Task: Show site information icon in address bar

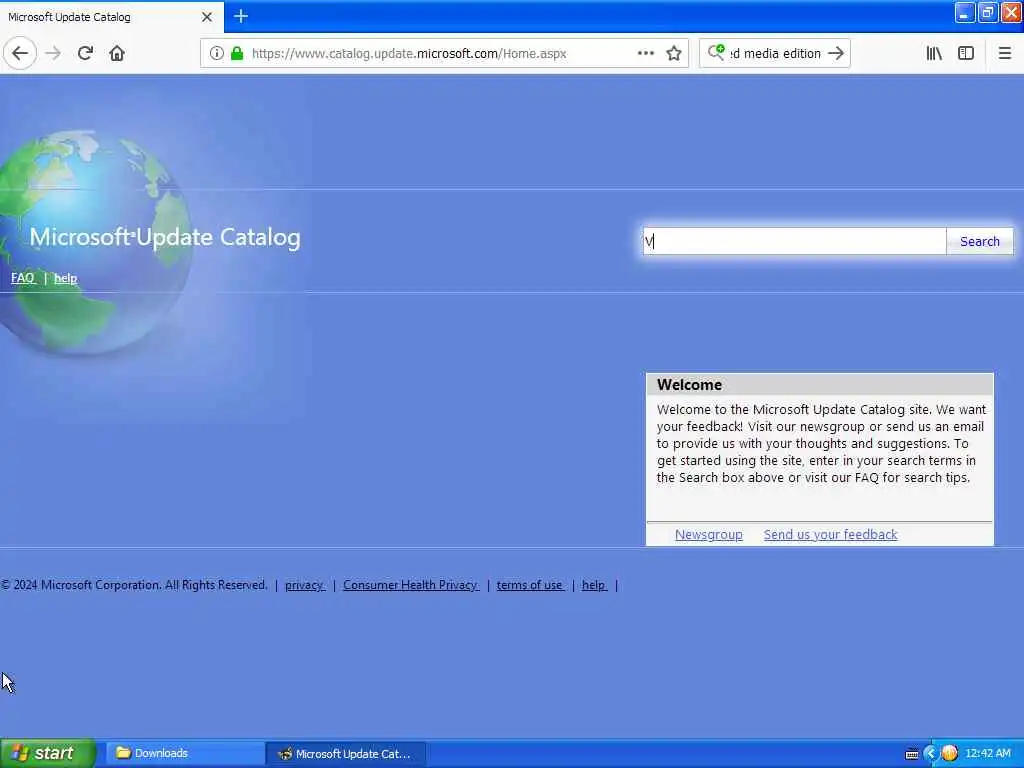Action: point(217,54)
